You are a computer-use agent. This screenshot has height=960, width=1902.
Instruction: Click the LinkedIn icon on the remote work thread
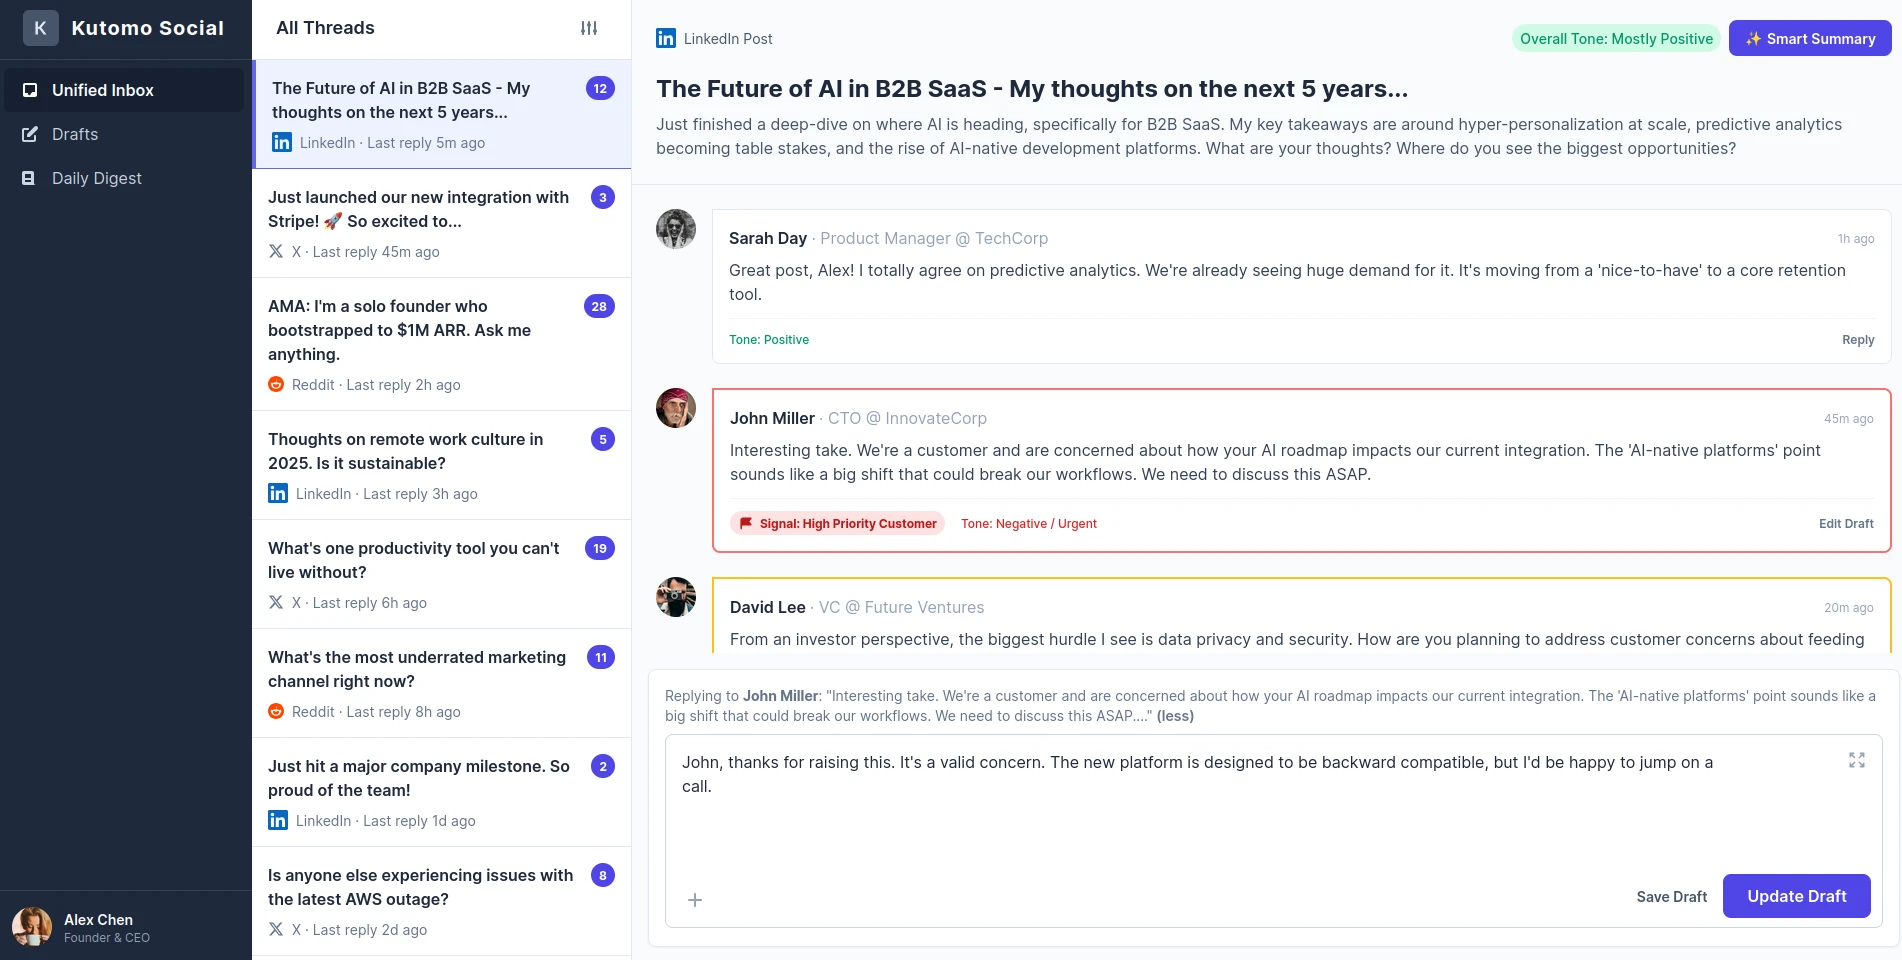tap(276, 493)
